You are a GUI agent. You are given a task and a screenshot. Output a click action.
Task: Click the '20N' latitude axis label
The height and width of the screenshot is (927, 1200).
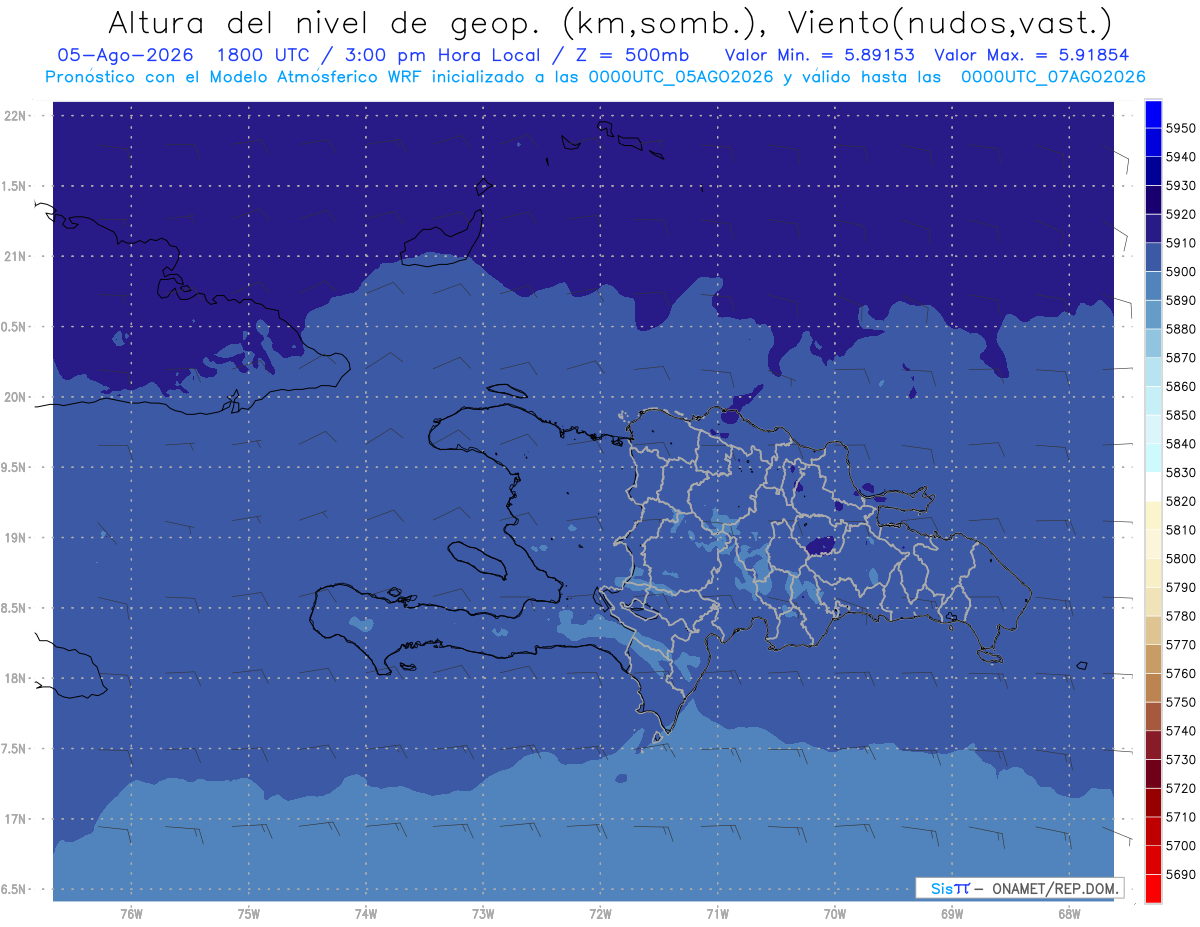point(15,397)
